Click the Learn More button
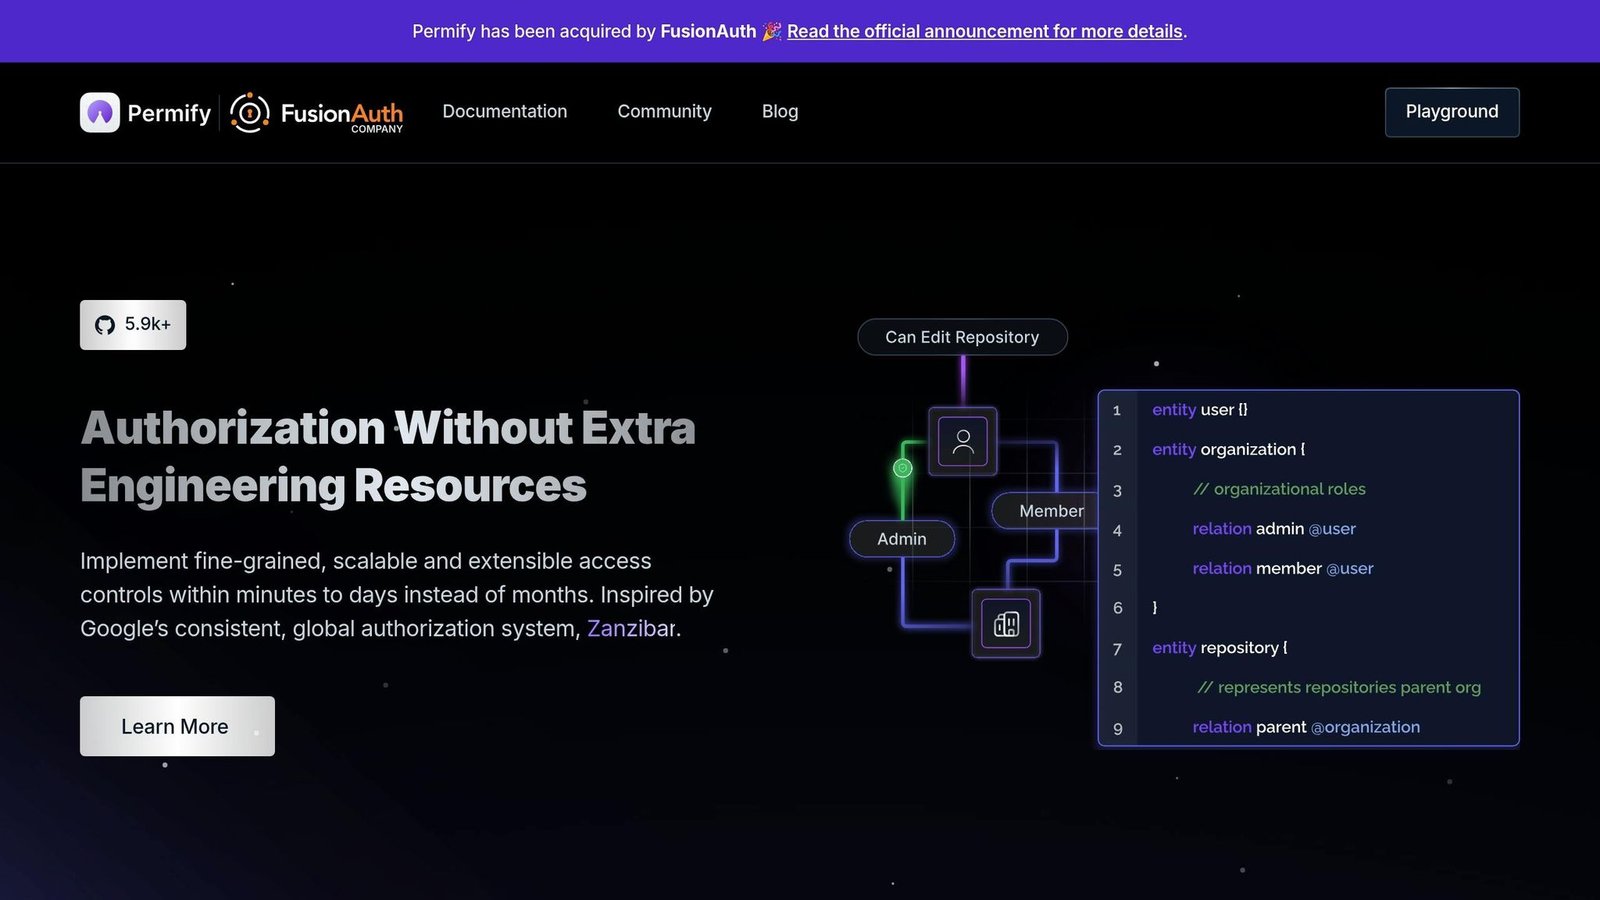 177,726
